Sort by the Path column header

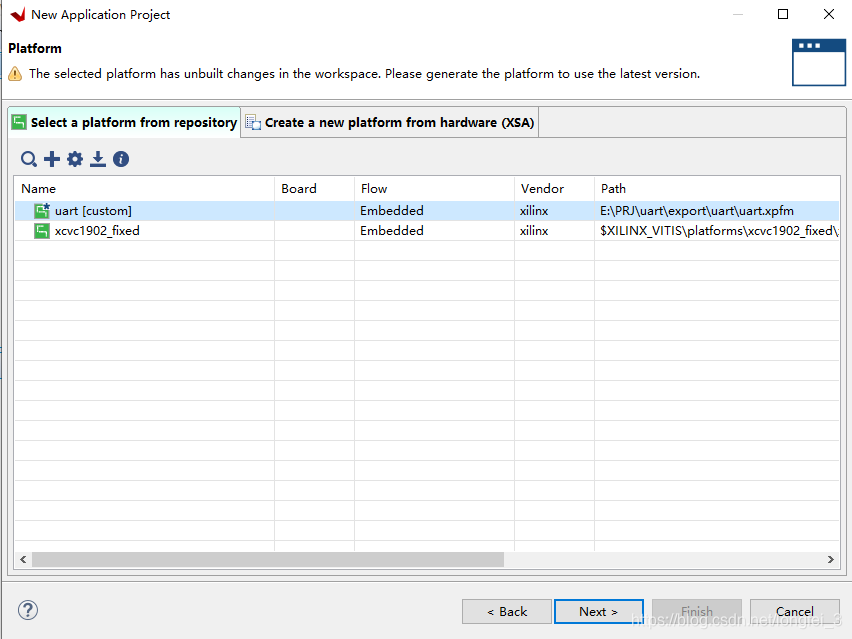(x=717, y=189)
